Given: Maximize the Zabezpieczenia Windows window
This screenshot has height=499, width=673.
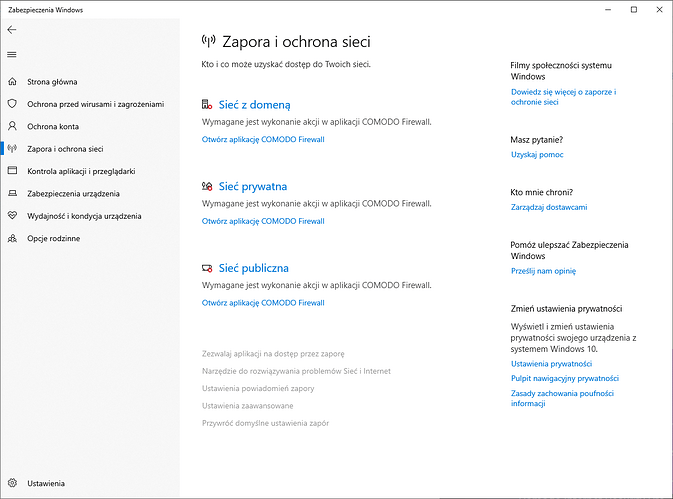Looking at the screenshot, I should pyautogui.click(x=634, y=9).
